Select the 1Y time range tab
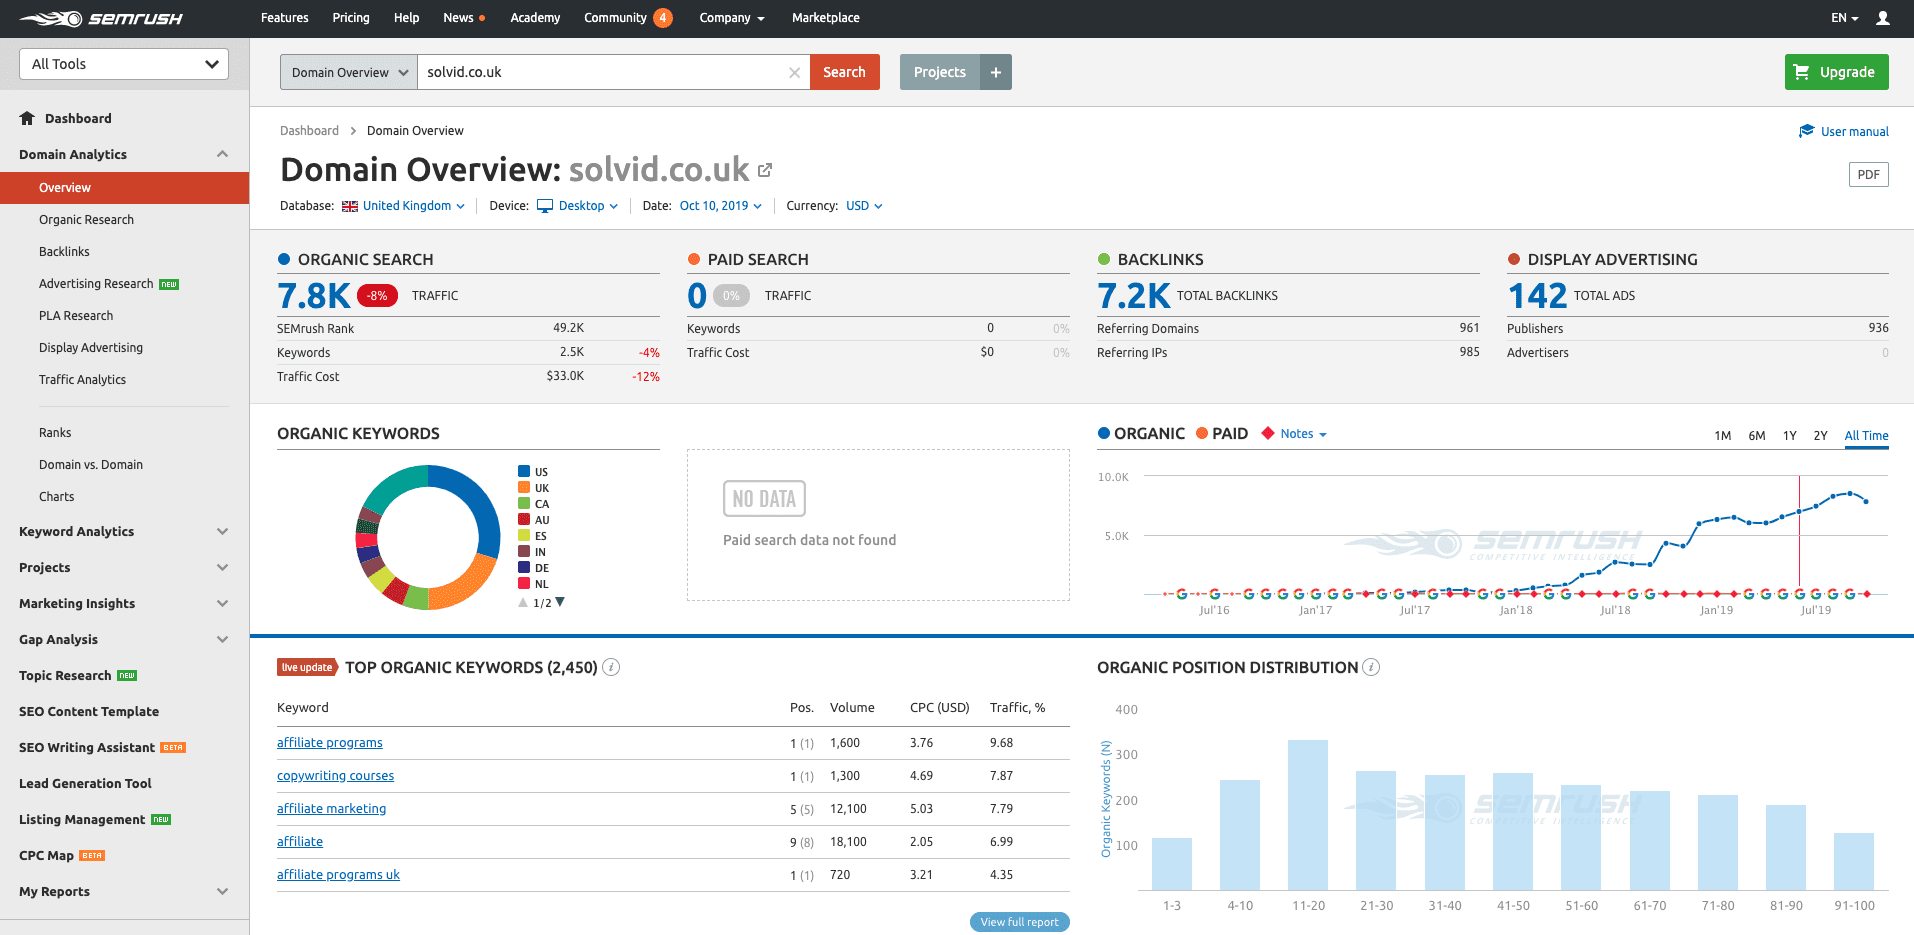Viewport: 1914px width, 935px height. [1790, 436]
